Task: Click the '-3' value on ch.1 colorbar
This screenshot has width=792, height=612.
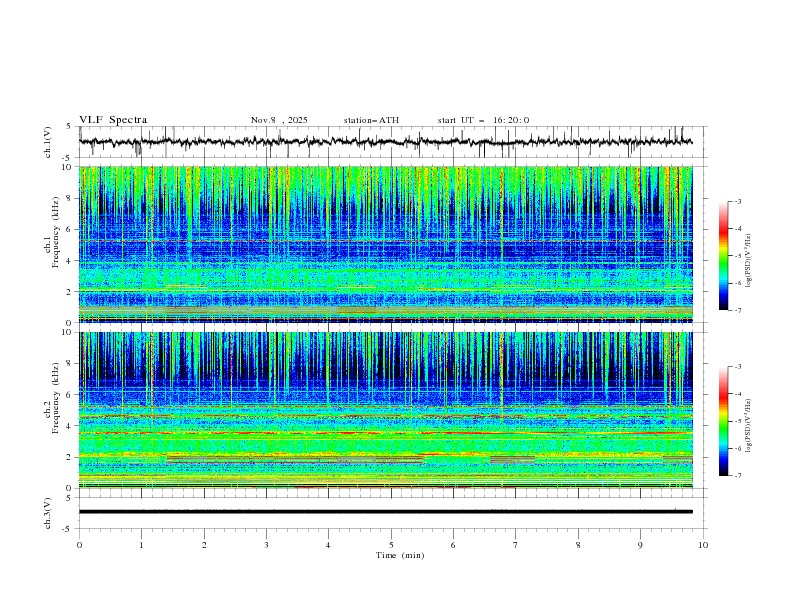Action: point(737,201)
